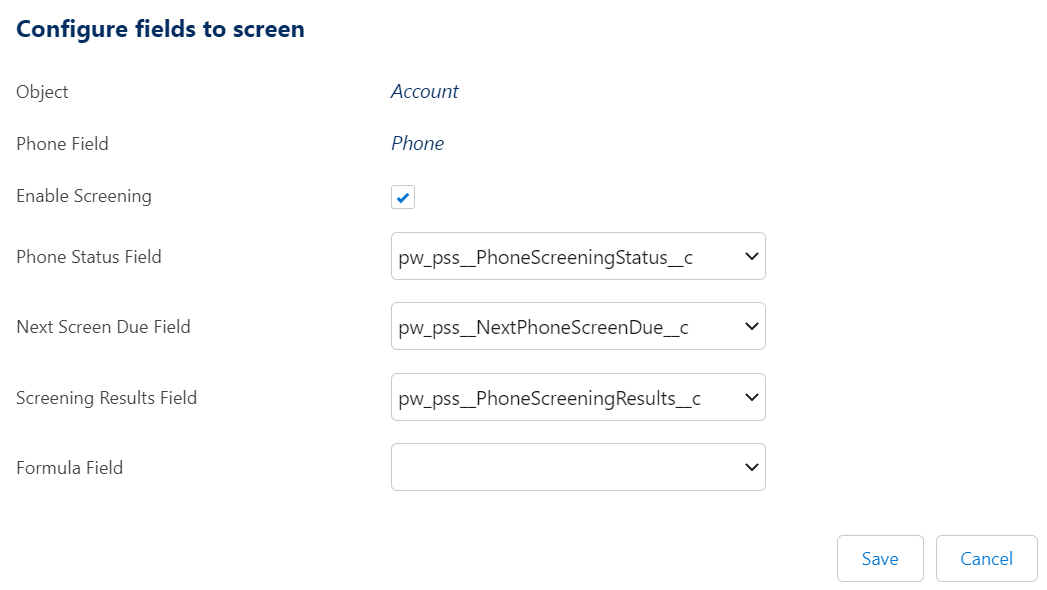
Task: Expand the pw_pss__PhoneScreeningResults__c selector
Action: [x=578, y=397]
